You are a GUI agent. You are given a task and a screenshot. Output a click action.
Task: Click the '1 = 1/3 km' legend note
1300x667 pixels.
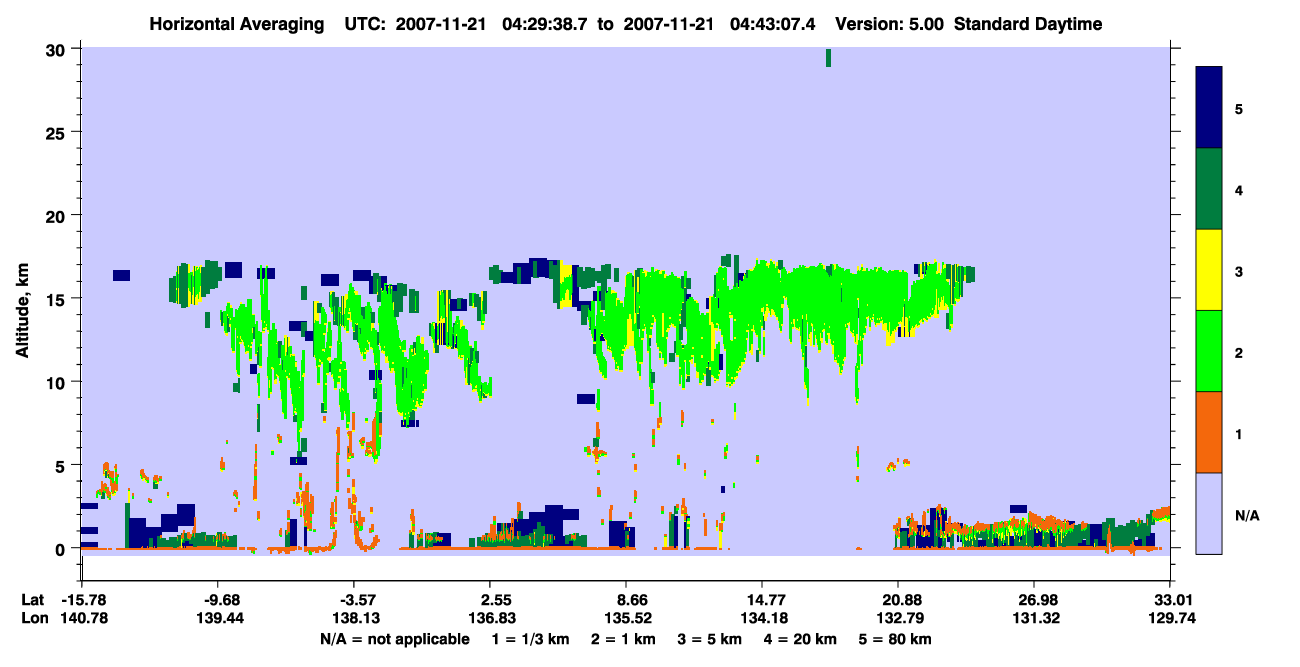[531, 639]
